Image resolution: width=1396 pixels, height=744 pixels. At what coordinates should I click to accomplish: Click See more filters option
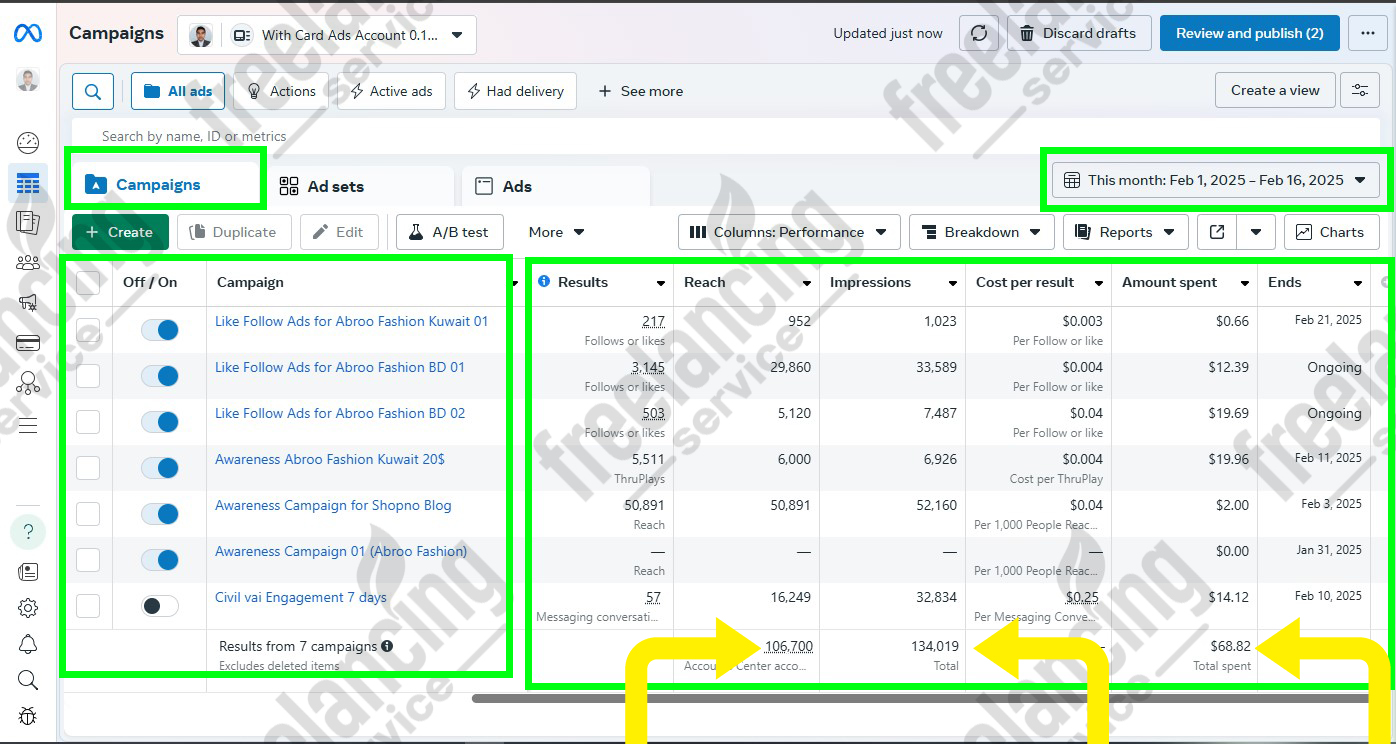pos(640,91)
